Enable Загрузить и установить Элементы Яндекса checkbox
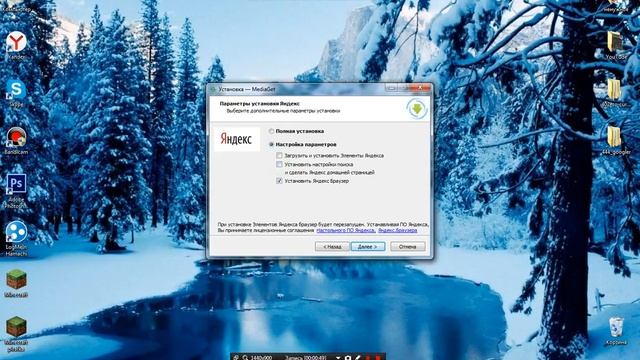Viewport: 640px width, 360px height. [x=279, y=156]
